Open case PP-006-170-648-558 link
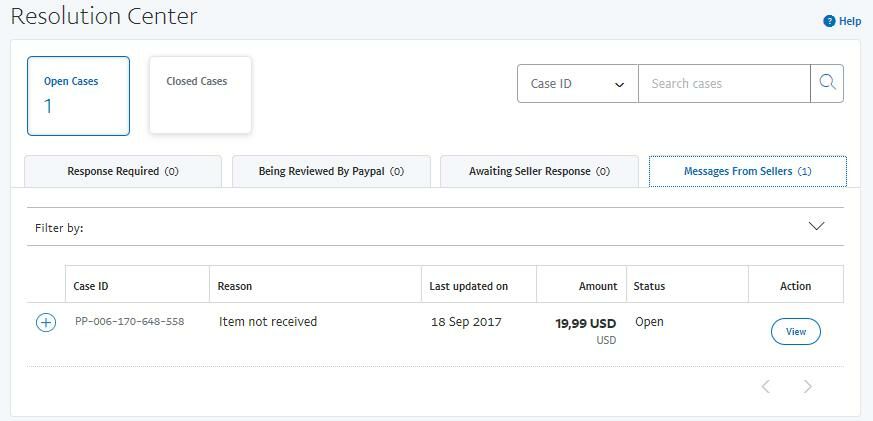Image resolution: width=873 pixels, height=421 pixels. pyautogui.click(x=130, y=321)
